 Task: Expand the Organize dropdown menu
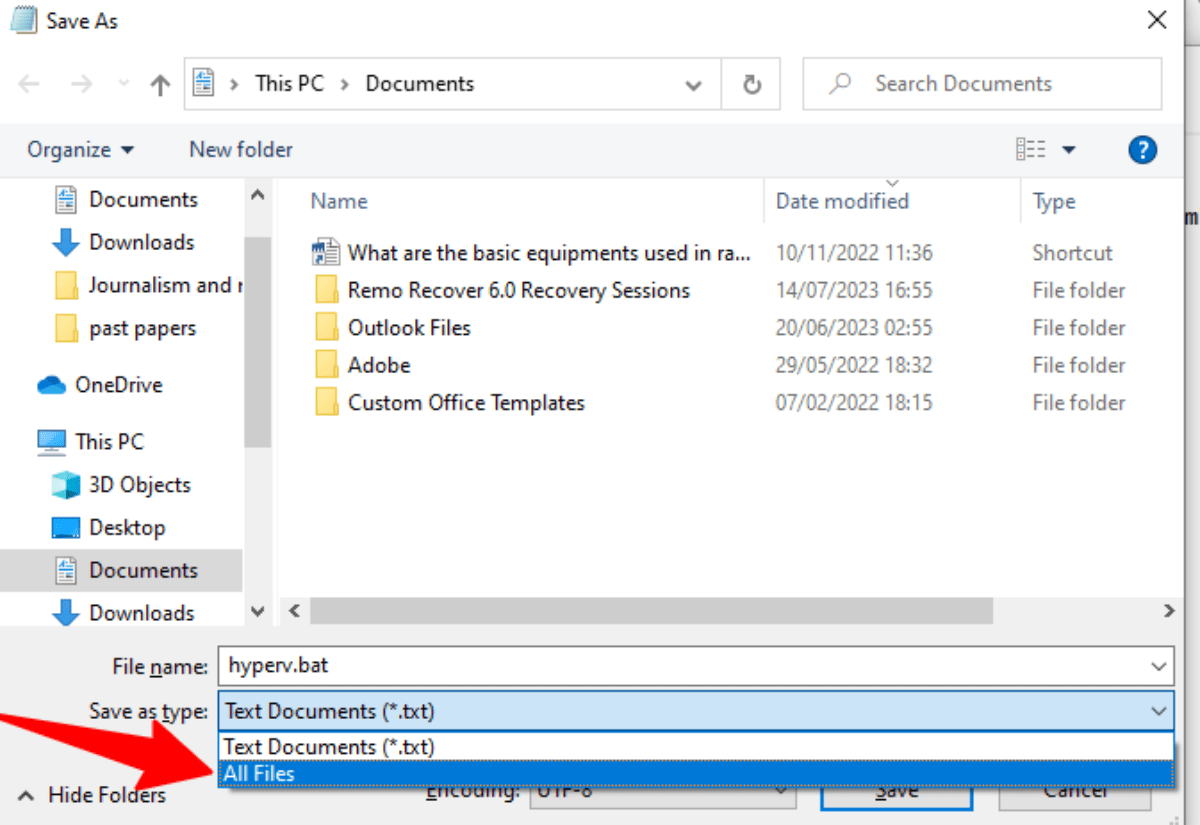[80, 150]
